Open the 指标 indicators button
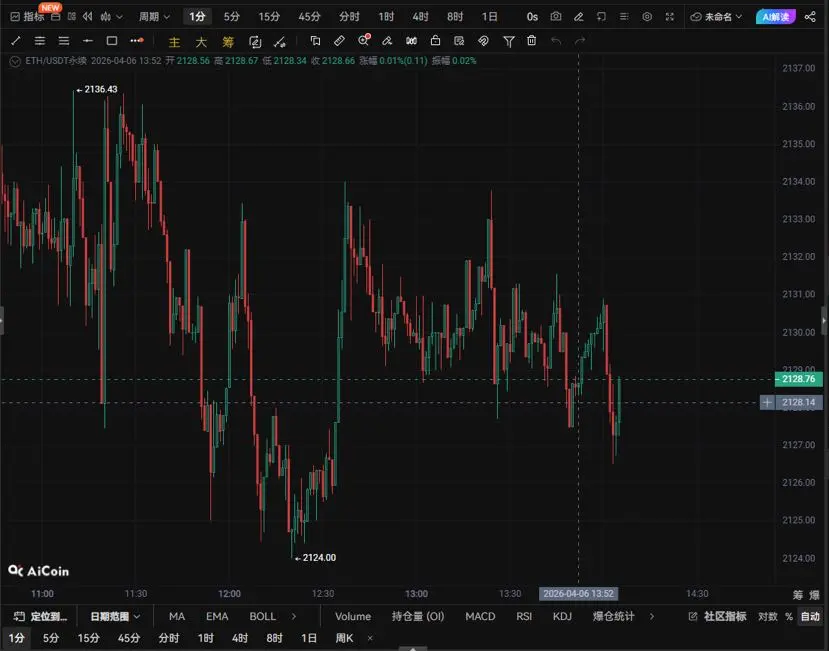The width and height of the screenshot is (829, 651). pyautogui.click(x=27, y=17)
